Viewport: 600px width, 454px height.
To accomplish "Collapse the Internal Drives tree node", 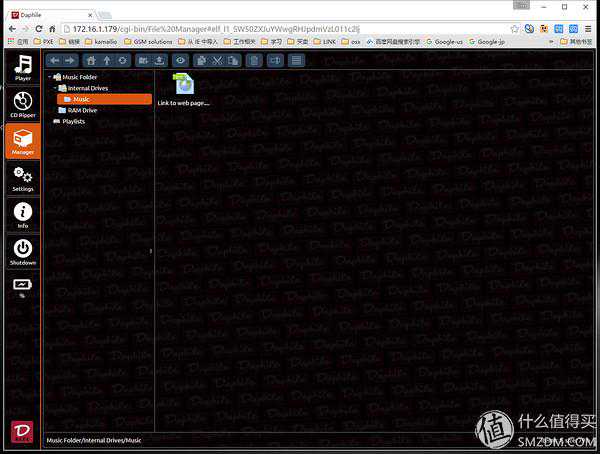I will tap(56, 88).
